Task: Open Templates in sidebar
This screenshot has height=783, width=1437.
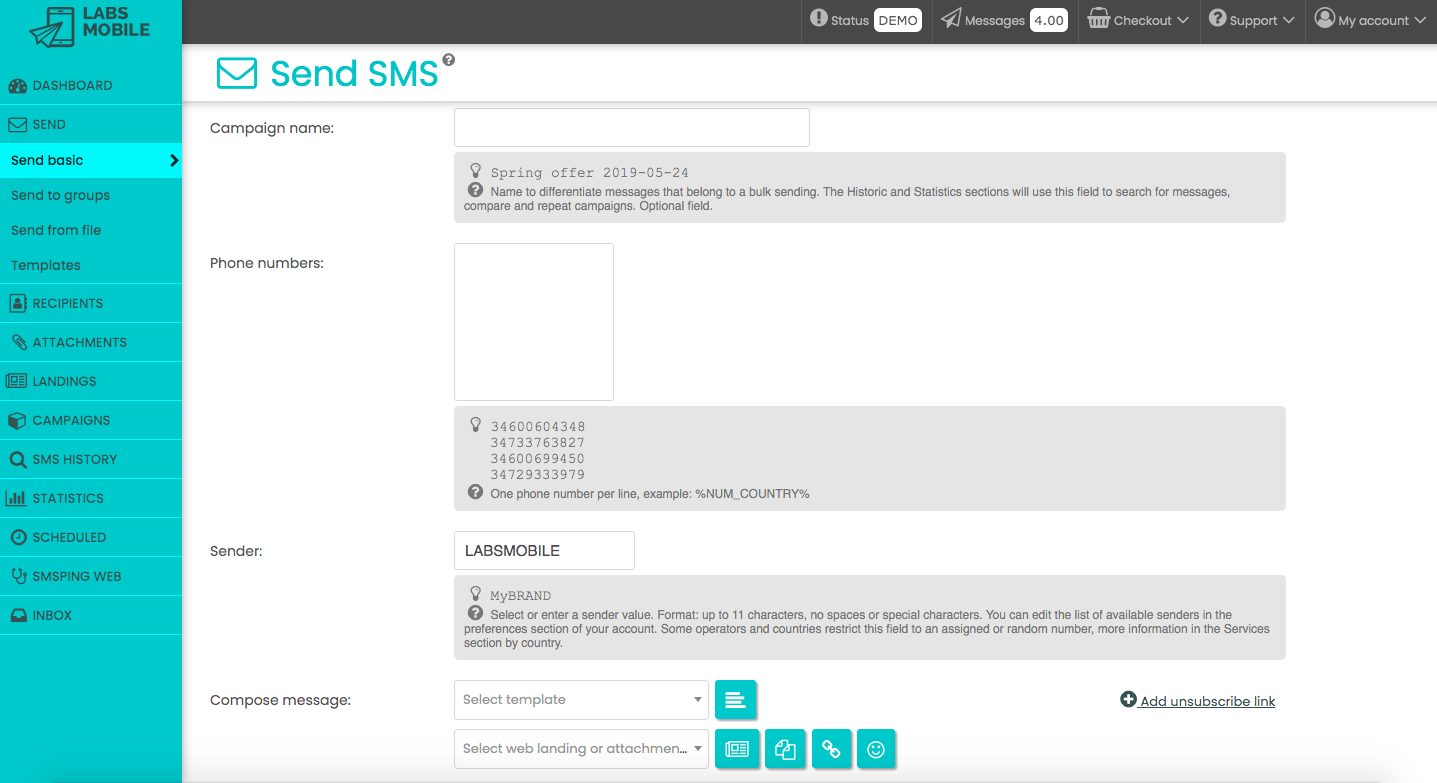Action: [91, 265]
